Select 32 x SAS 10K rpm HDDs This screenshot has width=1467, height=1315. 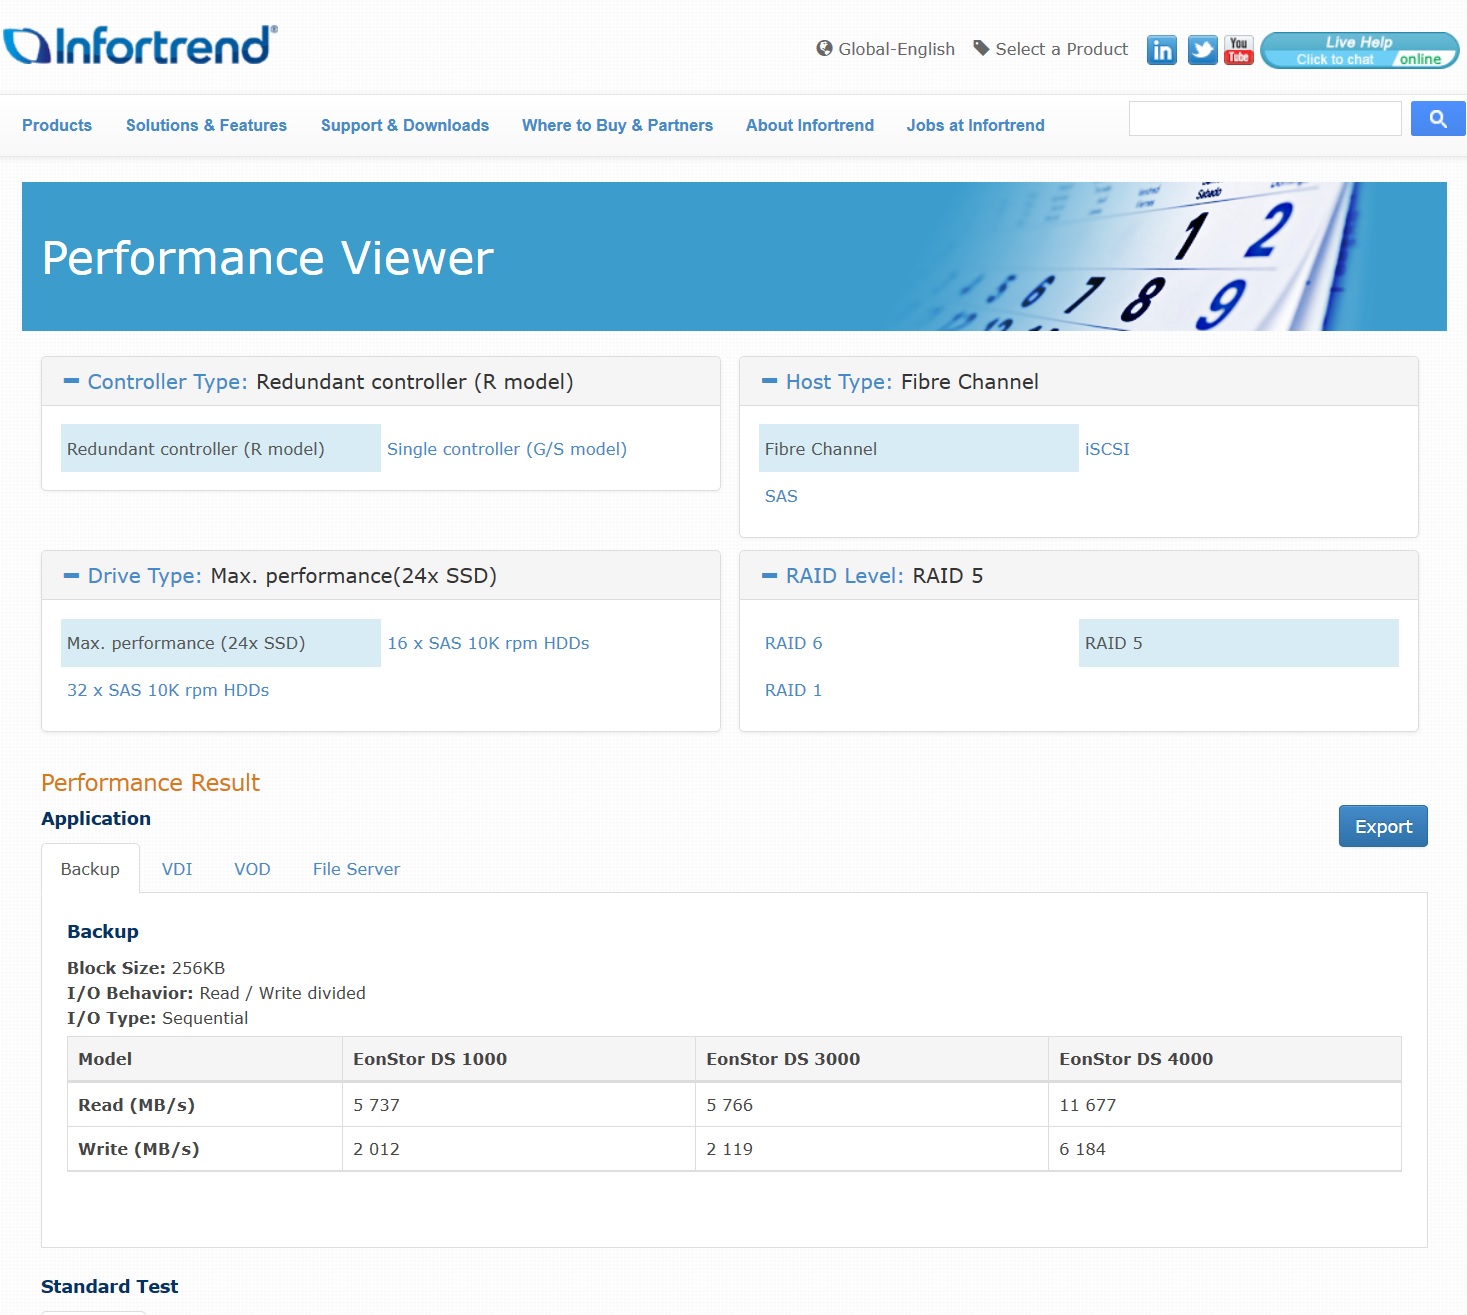tap(168, 690)
